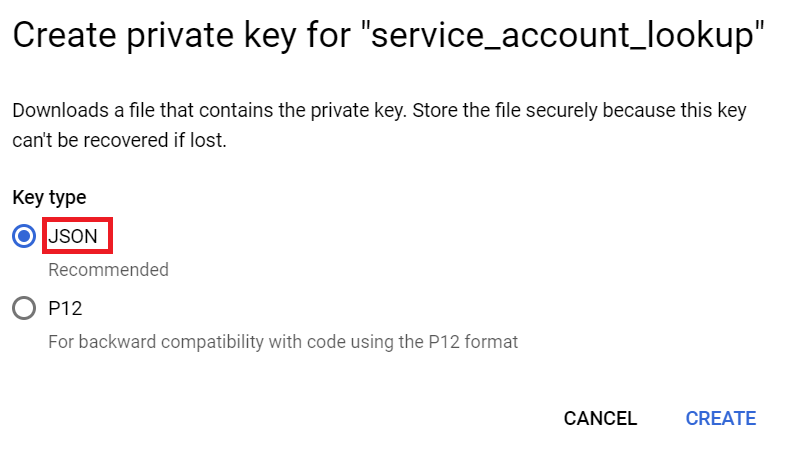The width and height of the screenshot is (798, 451).
Task: Click the word 'Create' in the dialog title
Action: tap(60, 37)
